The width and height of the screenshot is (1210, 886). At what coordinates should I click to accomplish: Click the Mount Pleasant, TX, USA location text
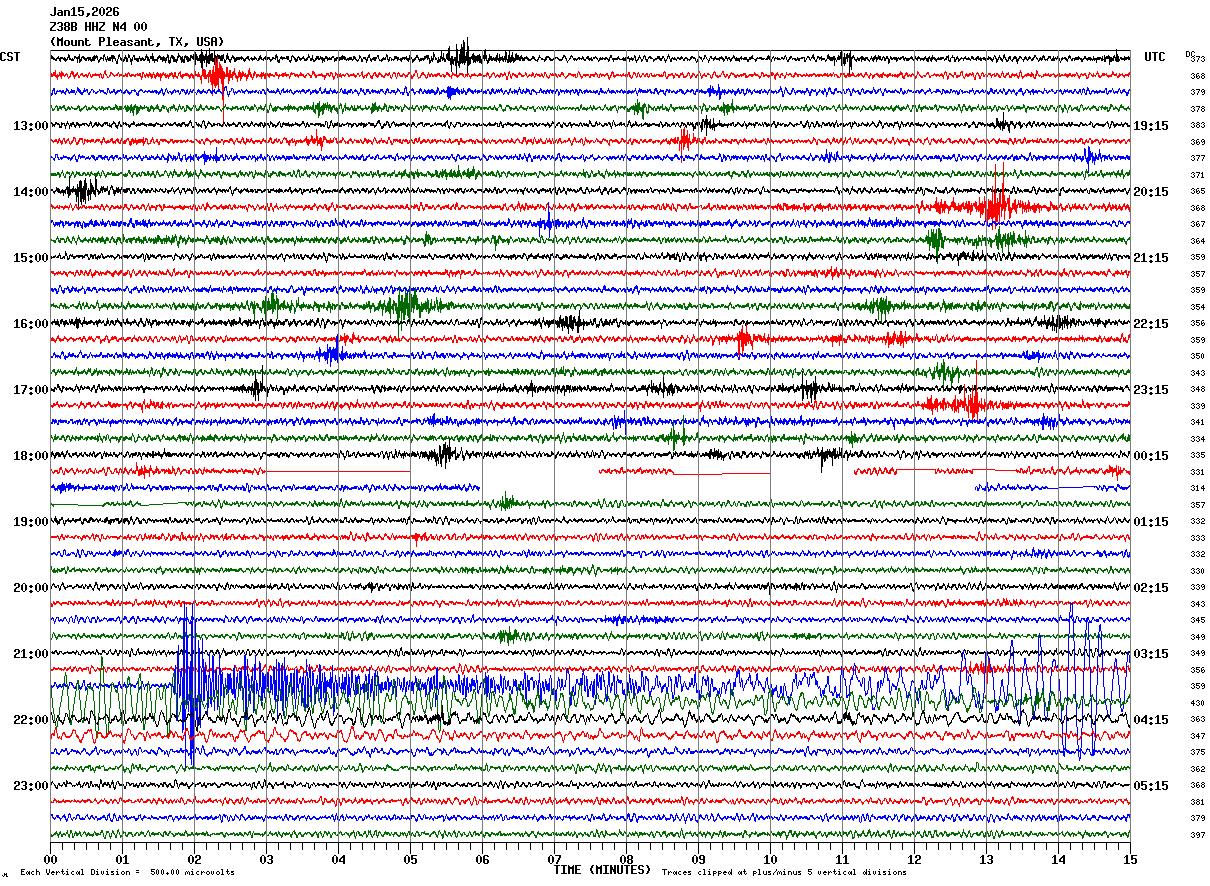point(137,42)
